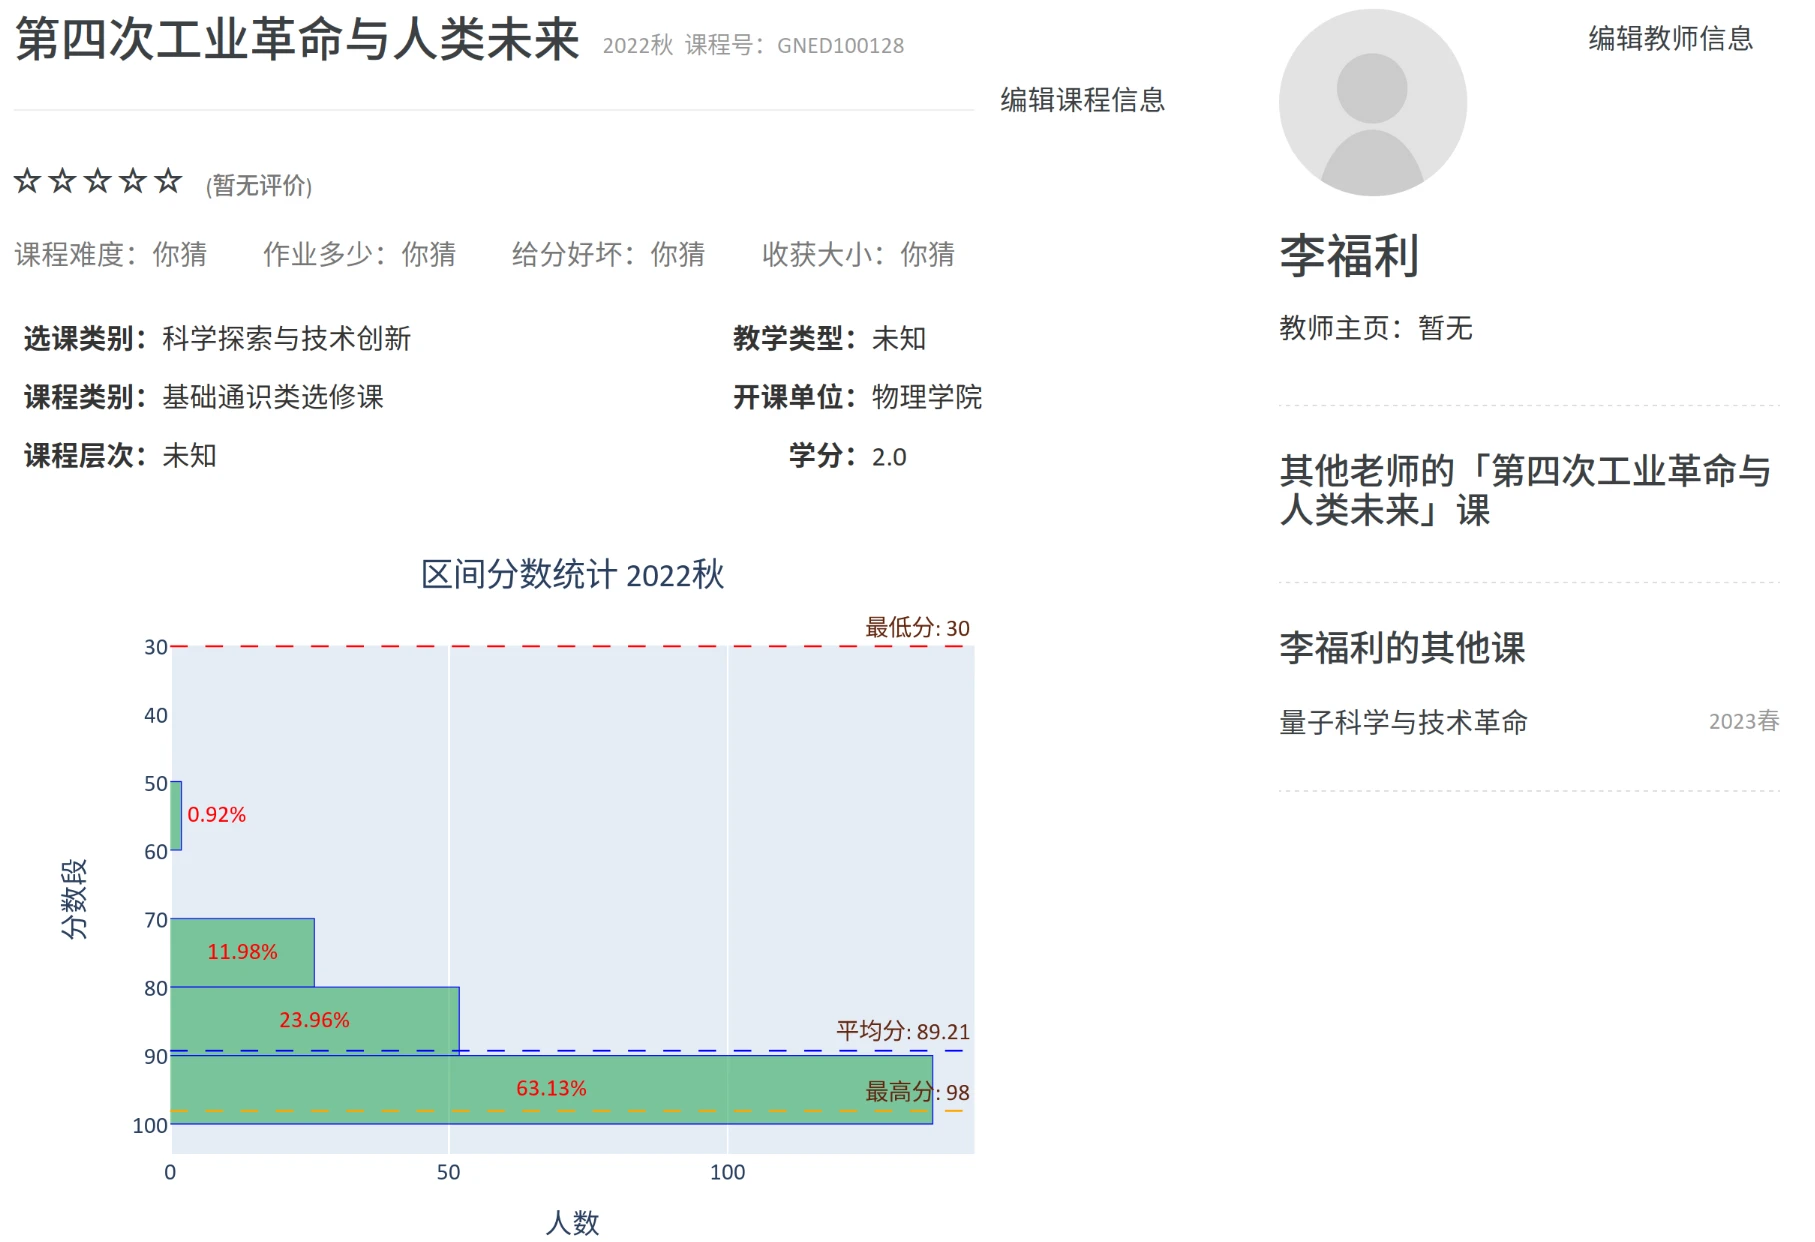
Task: Click the fifth rating star
Action: tap(168, 181)
